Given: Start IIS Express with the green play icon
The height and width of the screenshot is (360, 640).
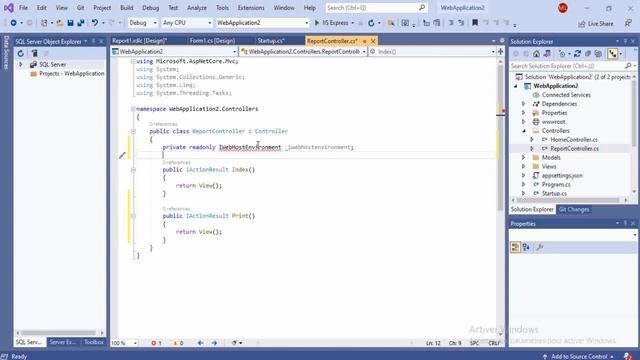Looking at the screenshot, I should coord(316,23).
